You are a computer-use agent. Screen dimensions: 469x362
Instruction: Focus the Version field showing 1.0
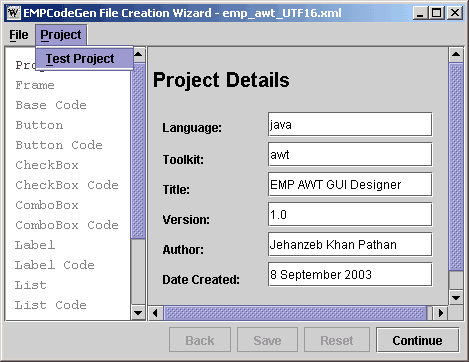pyautogui.click(x=350, y=214)
